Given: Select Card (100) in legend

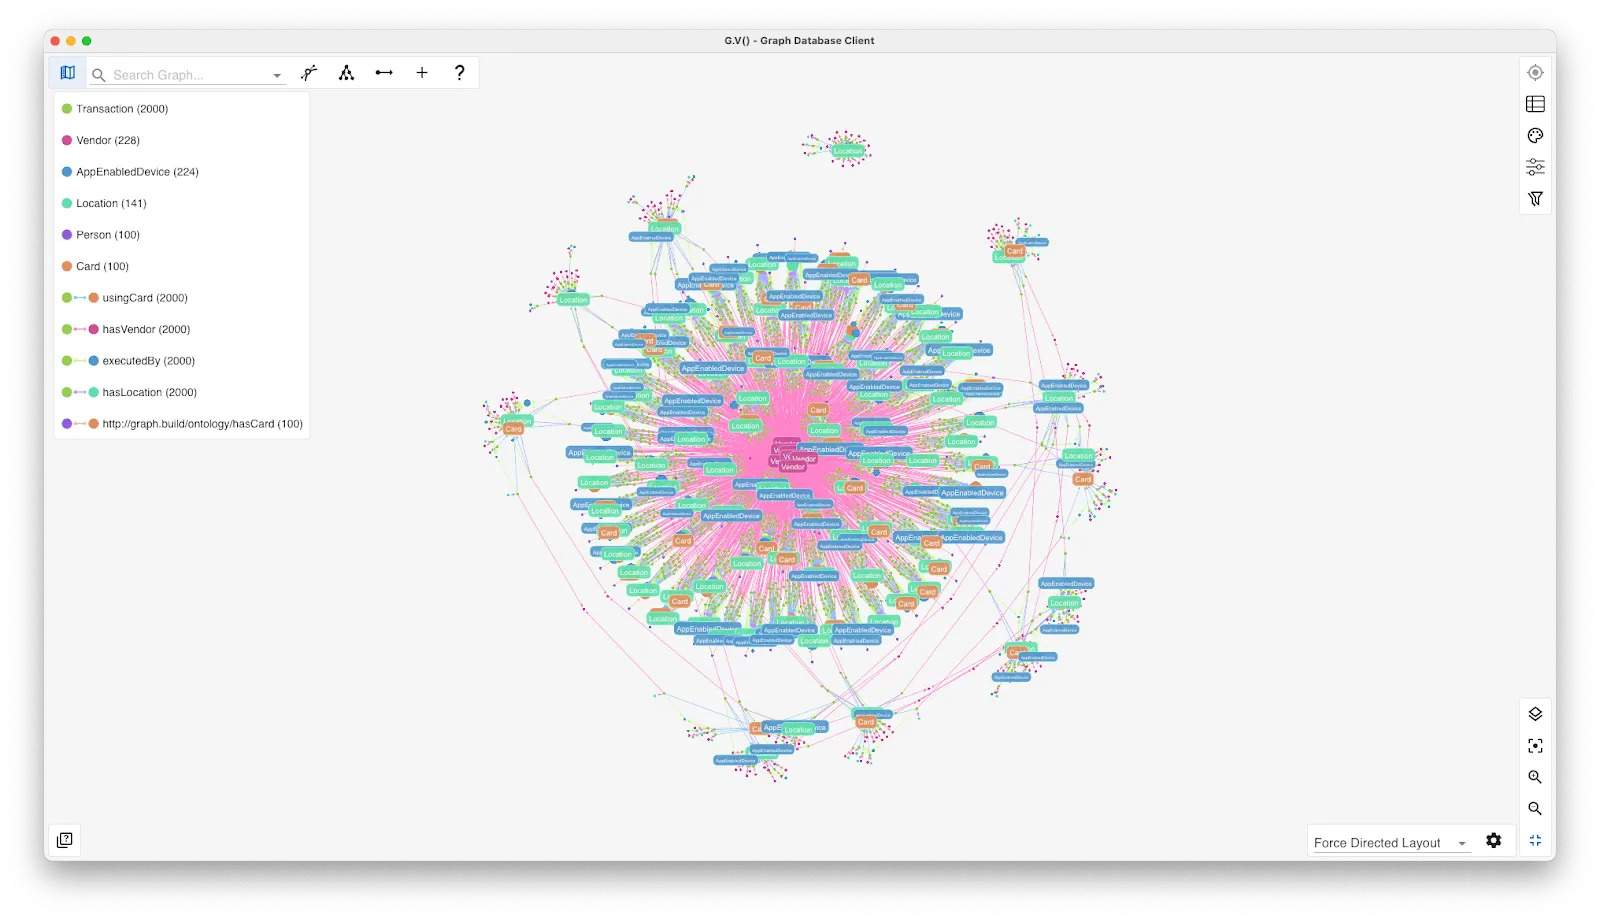Looking at the screenshot, I should [x=95, y=267].
